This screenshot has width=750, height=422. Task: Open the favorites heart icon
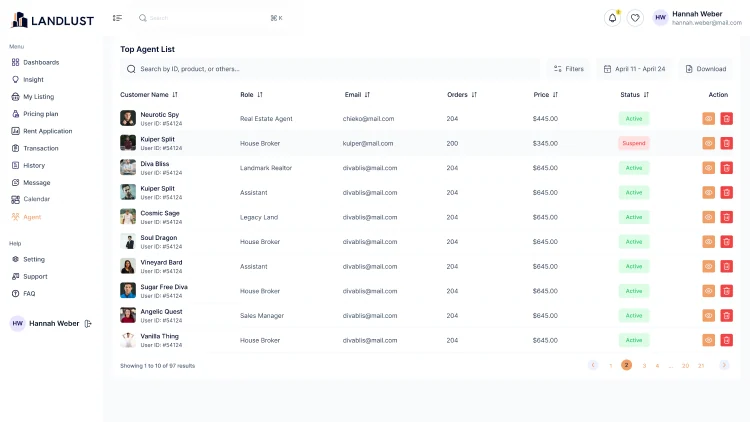click(x=635, y=18)
